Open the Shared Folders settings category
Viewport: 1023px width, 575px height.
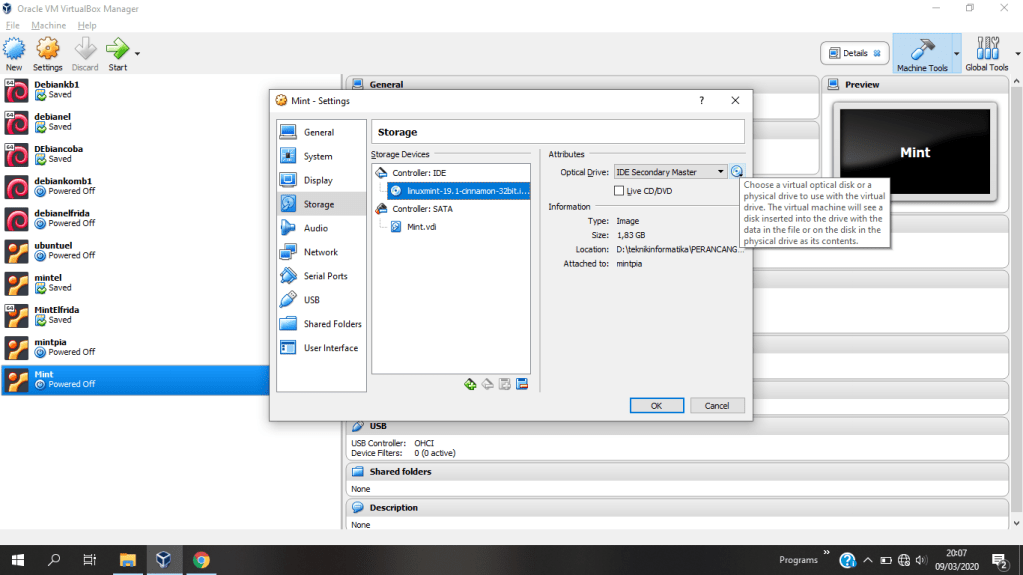332,324
